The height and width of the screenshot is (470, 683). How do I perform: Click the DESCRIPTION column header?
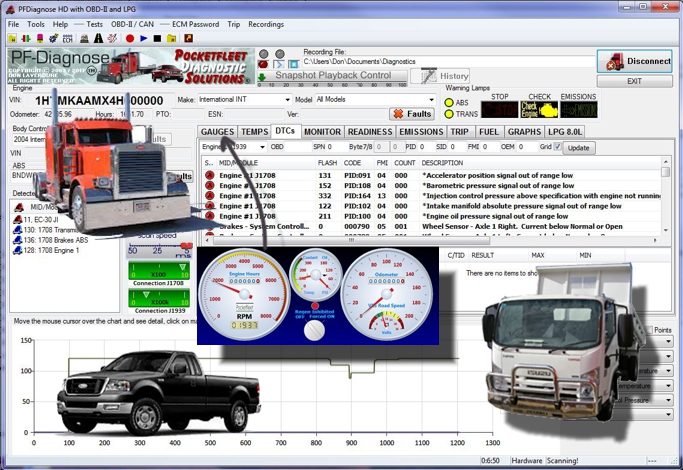442,163
